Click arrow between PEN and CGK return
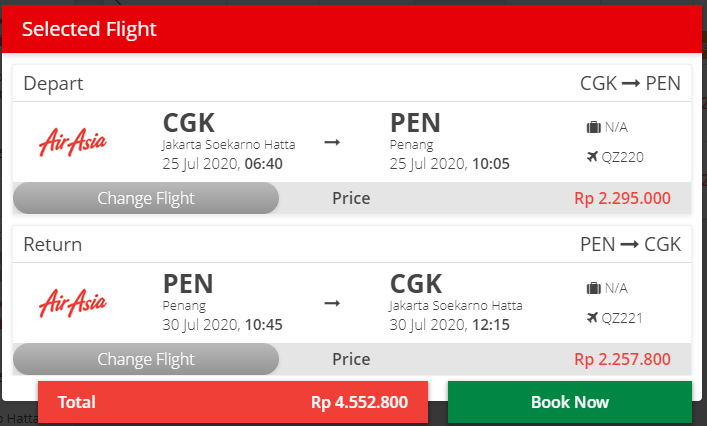Viewport: 707px width, 426px height. point(333,302)
